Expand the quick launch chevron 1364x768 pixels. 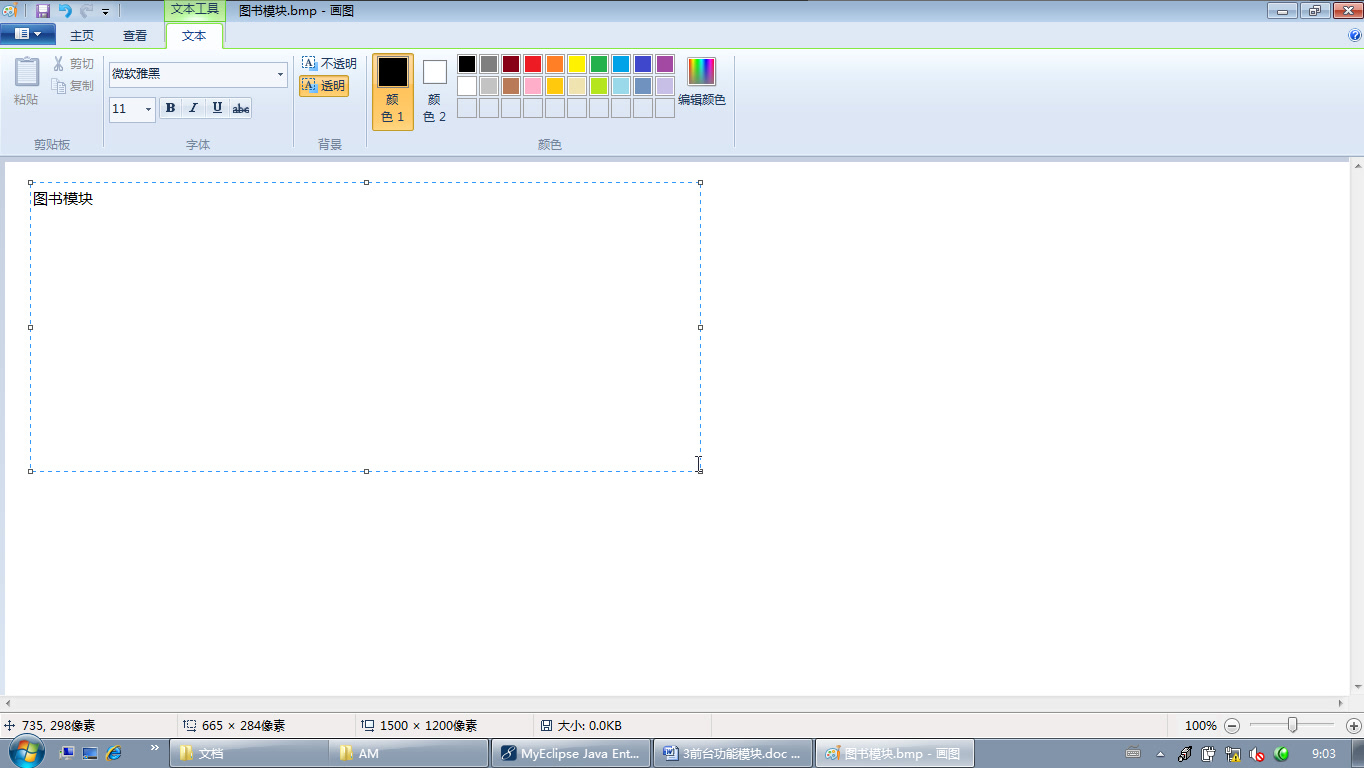pyautogui.click(x=155, y=747)
